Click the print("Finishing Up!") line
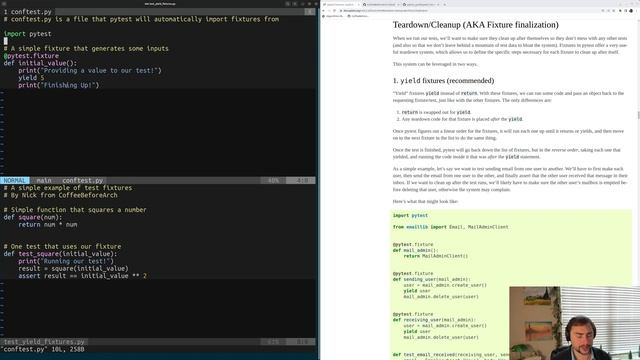 [58, 85]
